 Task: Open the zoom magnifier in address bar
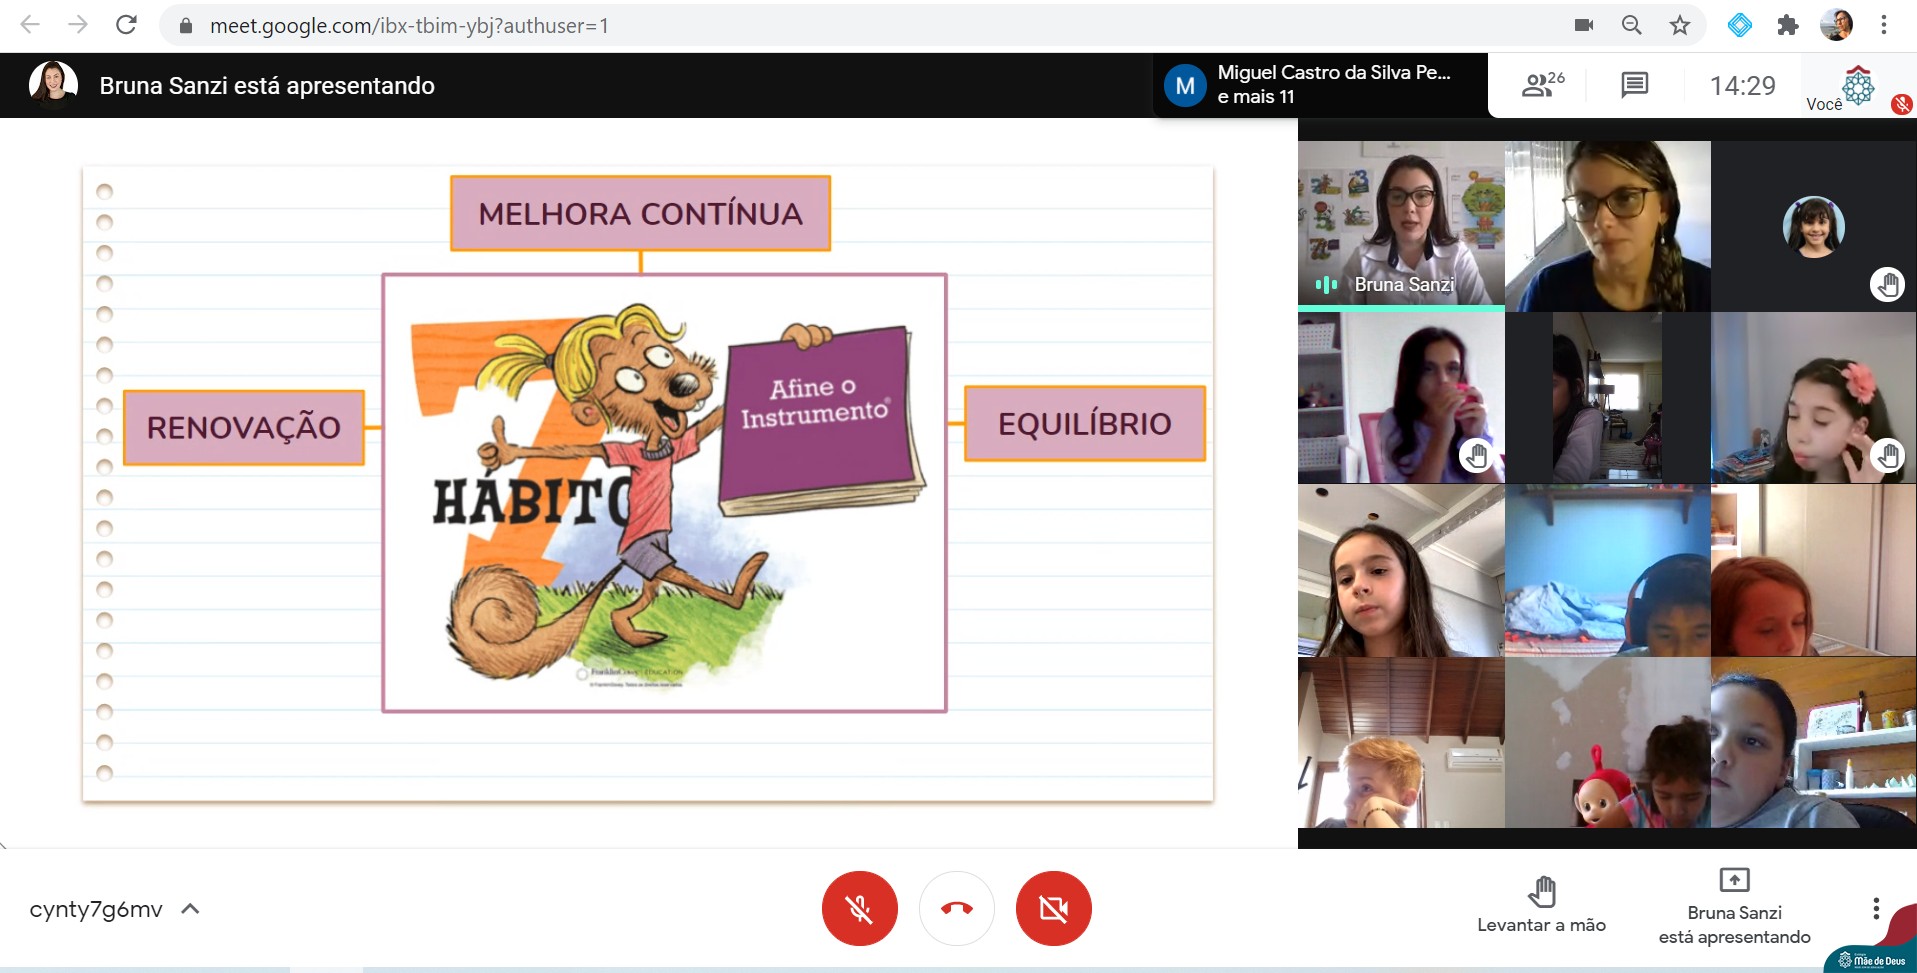(x=1632, y=25)
